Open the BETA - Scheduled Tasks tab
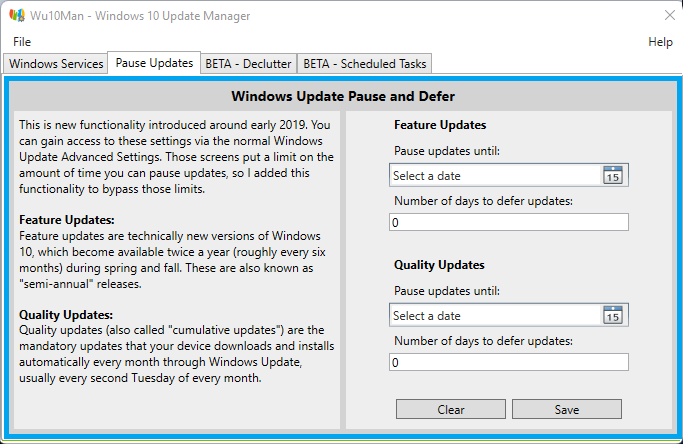This screenshot has height=444, width=683. (x=365, y=64)
